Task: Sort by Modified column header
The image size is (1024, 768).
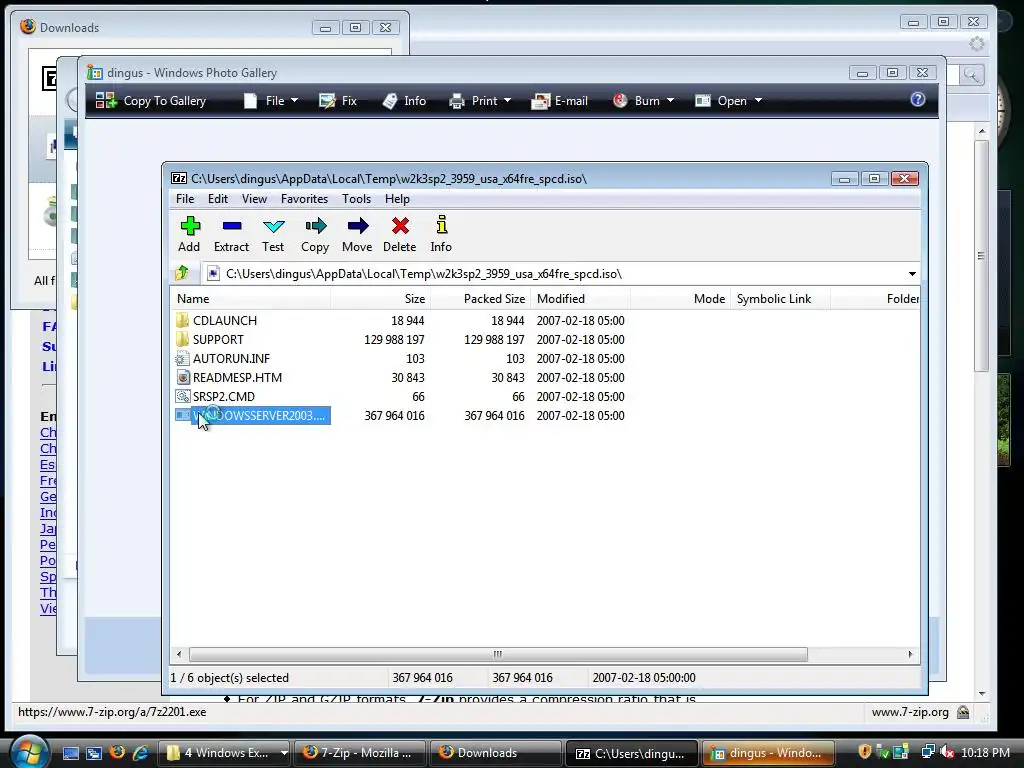Action: point(581,298)
